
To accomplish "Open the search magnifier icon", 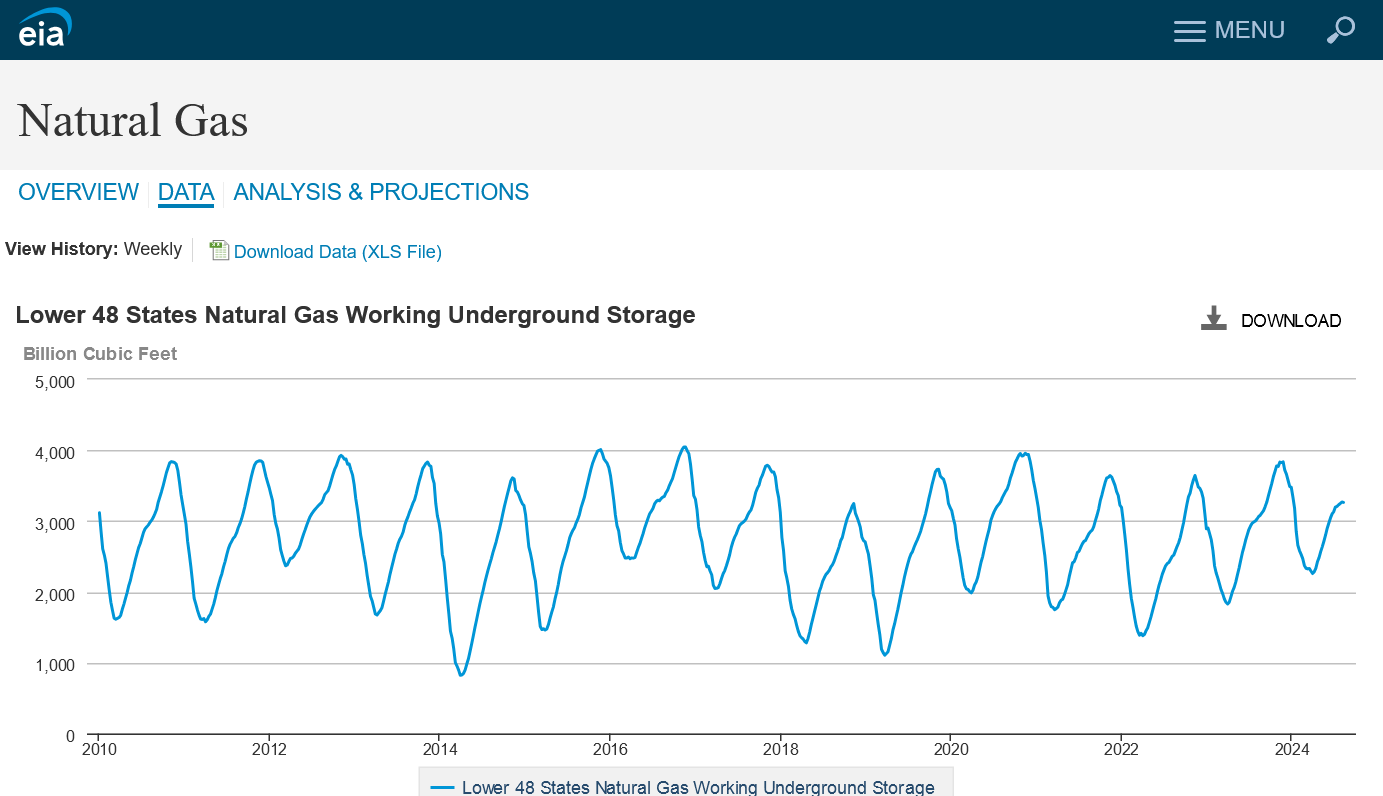I will click(x=1340, y=30).
